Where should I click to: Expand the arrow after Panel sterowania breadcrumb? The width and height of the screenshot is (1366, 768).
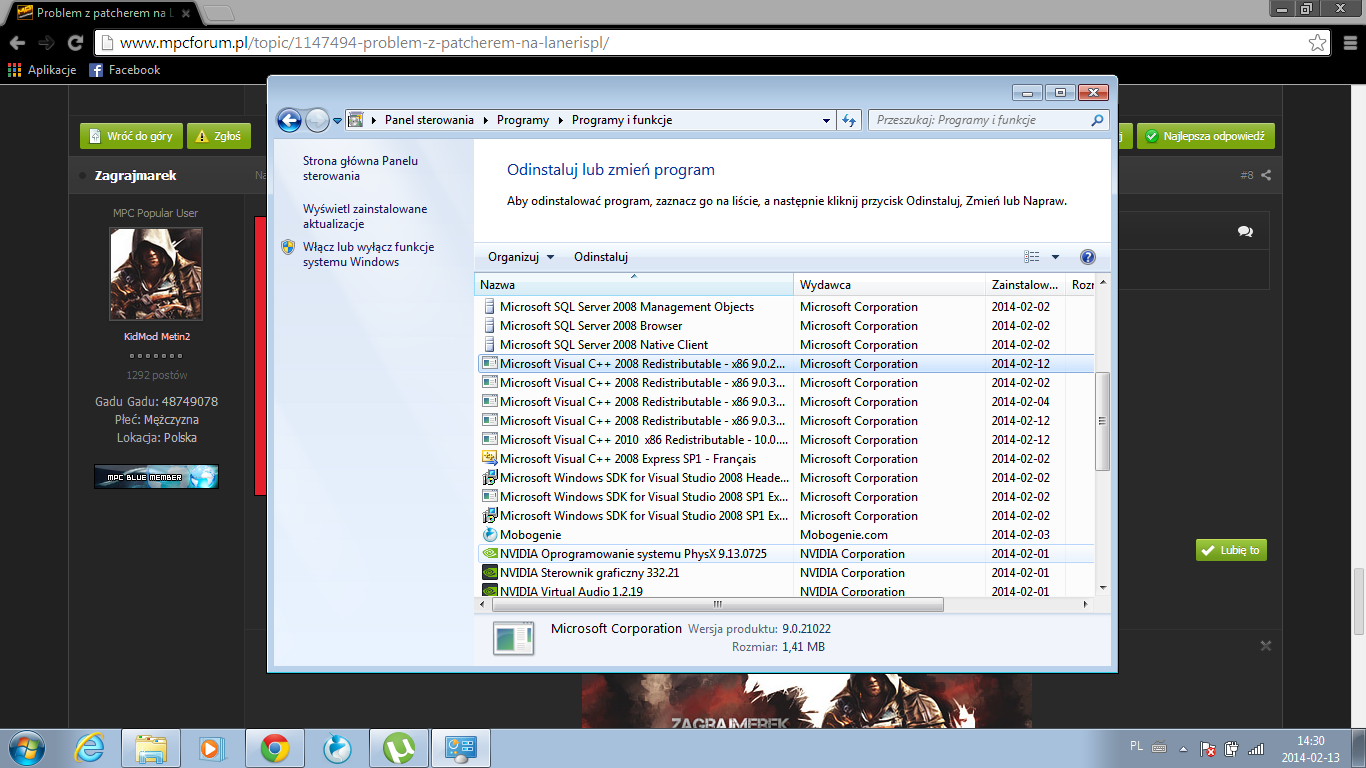(485, 120)
